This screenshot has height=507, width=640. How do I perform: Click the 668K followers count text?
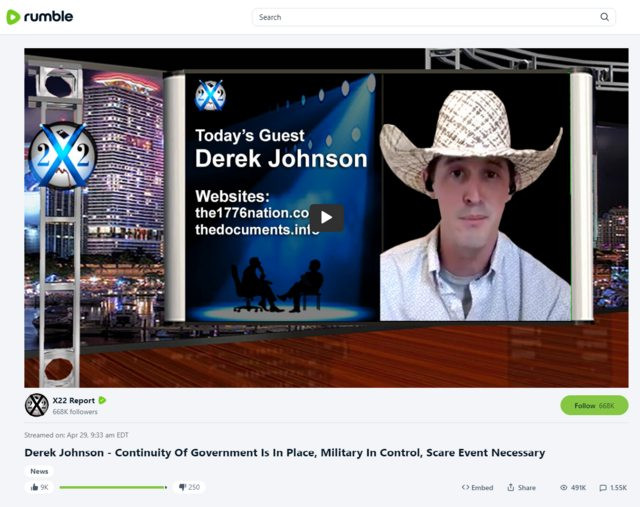(x=75, y=411)
